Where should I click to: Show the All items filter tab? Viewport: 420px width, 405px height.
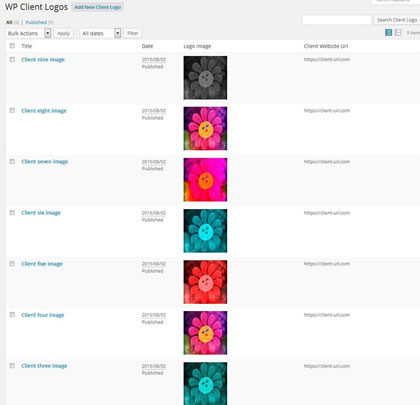point(9,22)
